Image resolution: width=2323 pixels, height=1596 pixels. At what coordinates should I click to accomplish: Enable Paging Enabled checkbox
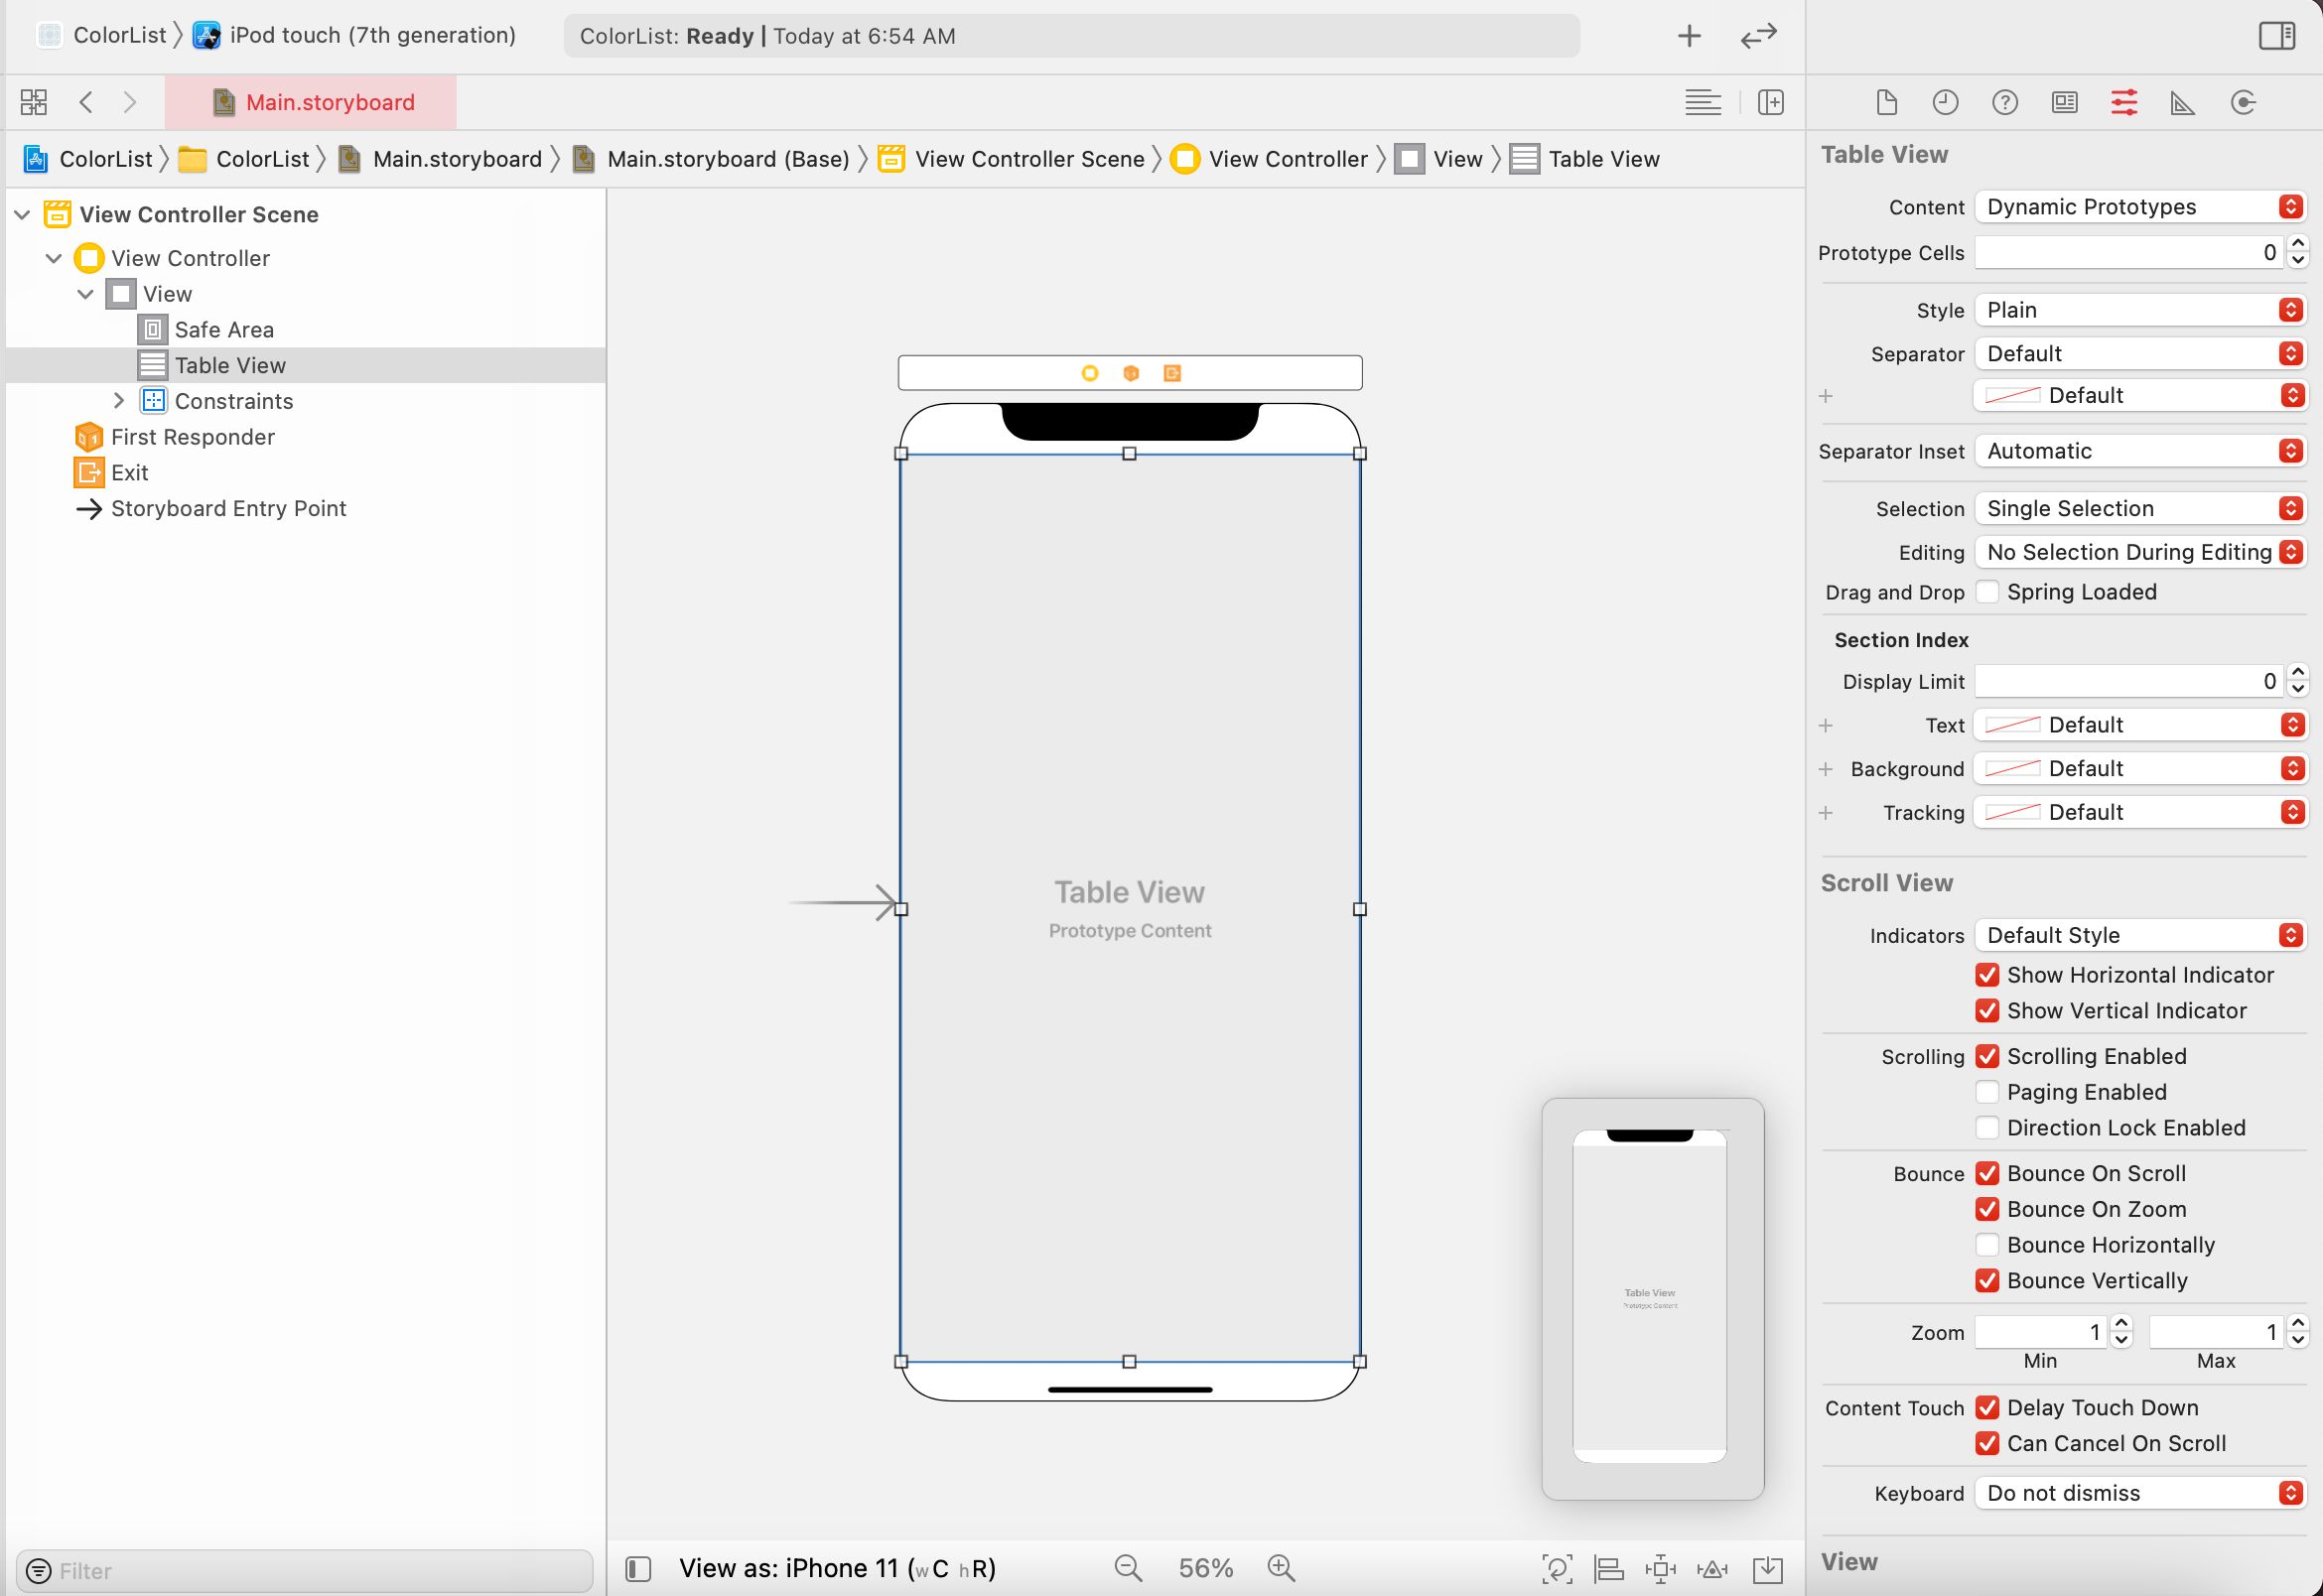(x=1987, y=1092)
